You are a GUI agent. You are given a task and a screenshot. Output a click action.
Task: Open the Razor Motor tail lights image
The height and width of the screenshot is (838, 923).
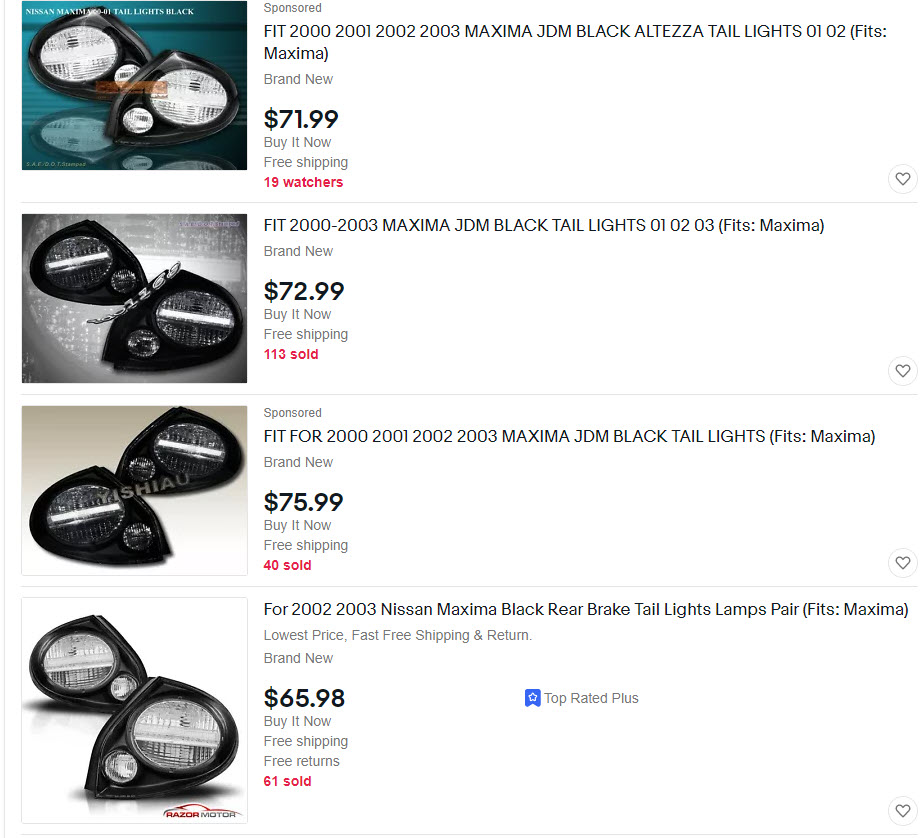tap(134, 710)
